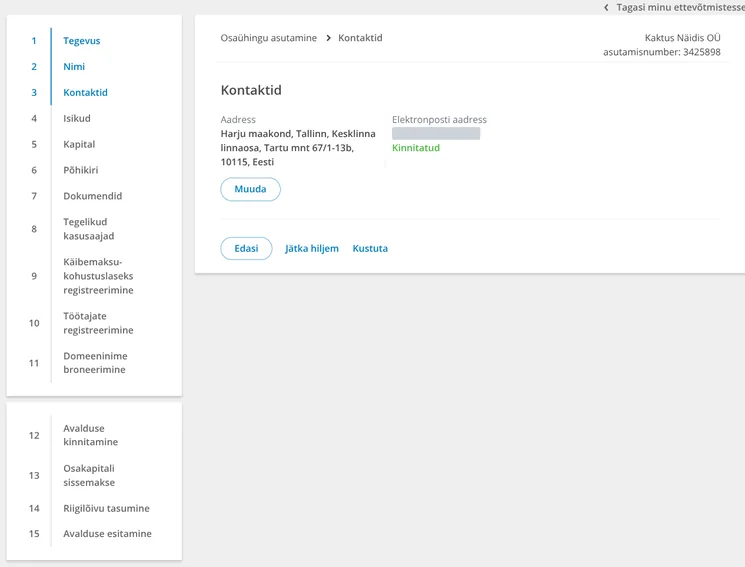Navigate to the Kapital step
745x567 pixels.
(79, 144)
